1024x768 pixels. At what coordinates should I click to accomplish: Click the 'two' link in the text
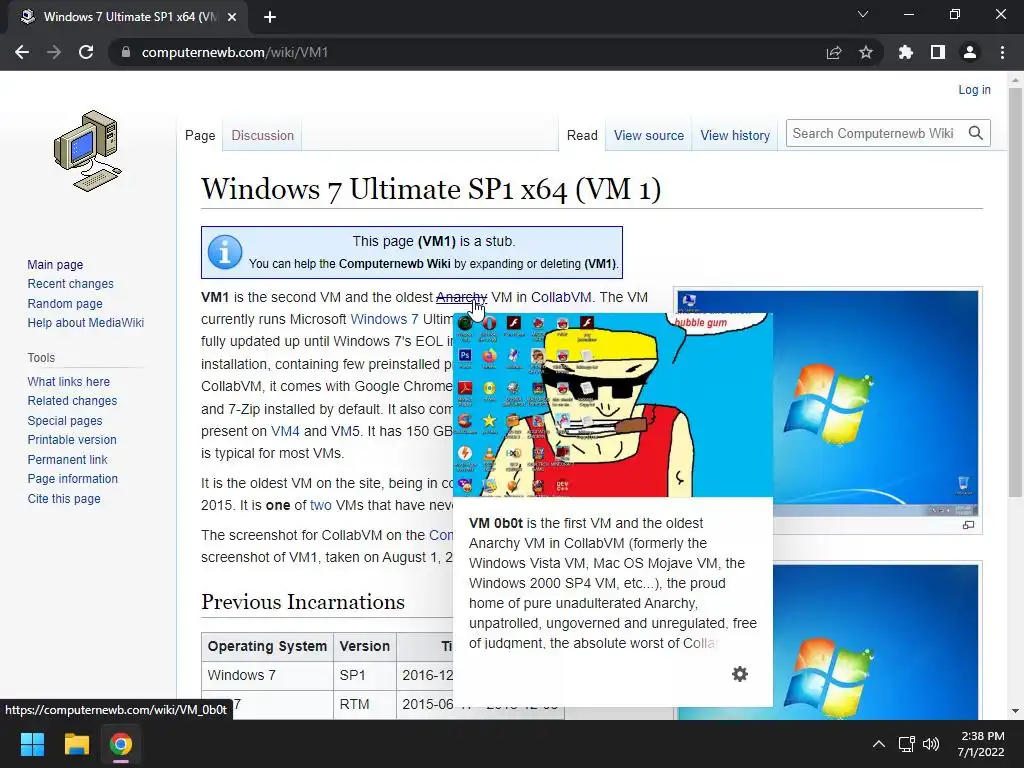tap(321, 505)
